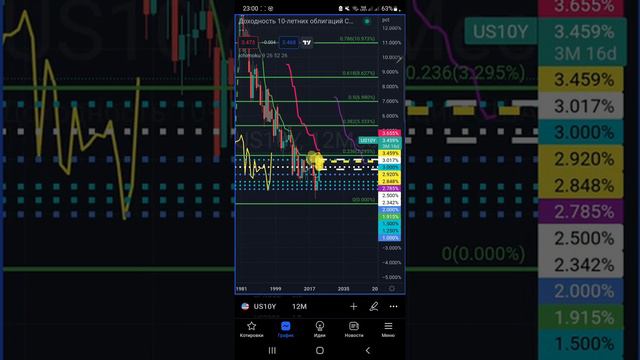Screen dimensions: 640x360
Task: Tap Android recent apps button
Action: tap(272, 350)
